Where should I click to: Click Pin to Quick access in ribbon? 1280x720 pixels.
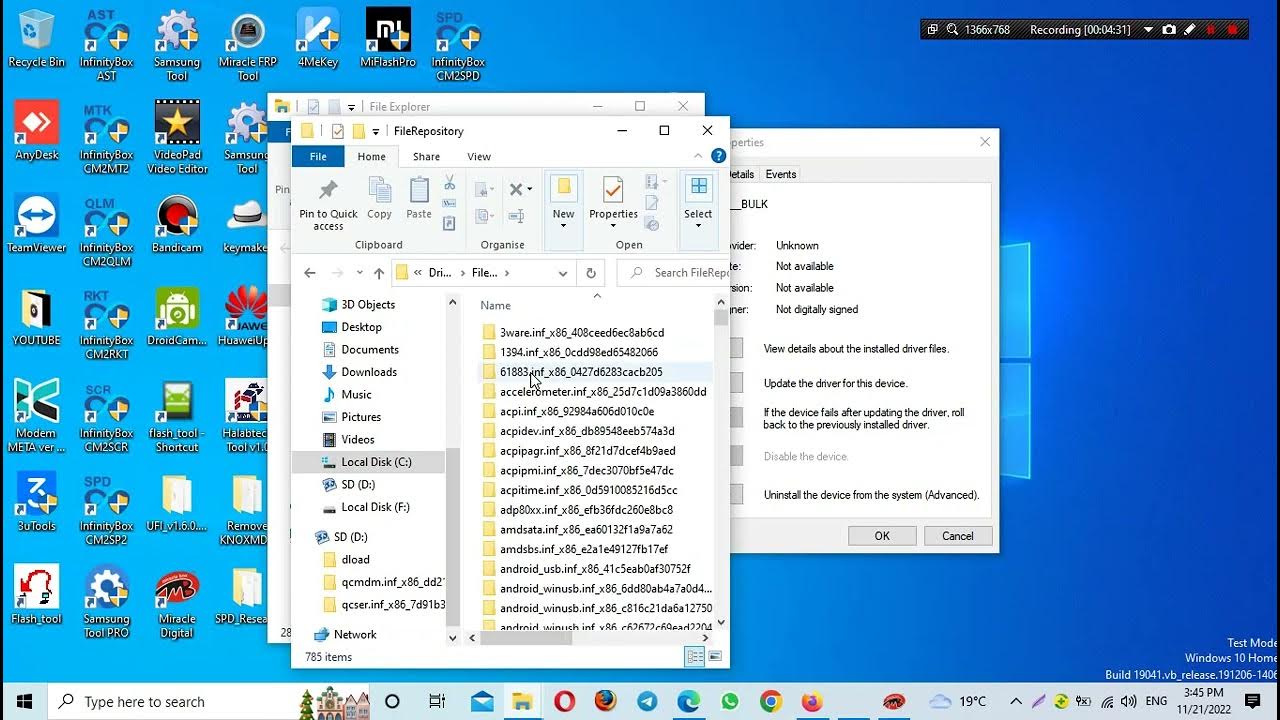[x=328, y=204]
